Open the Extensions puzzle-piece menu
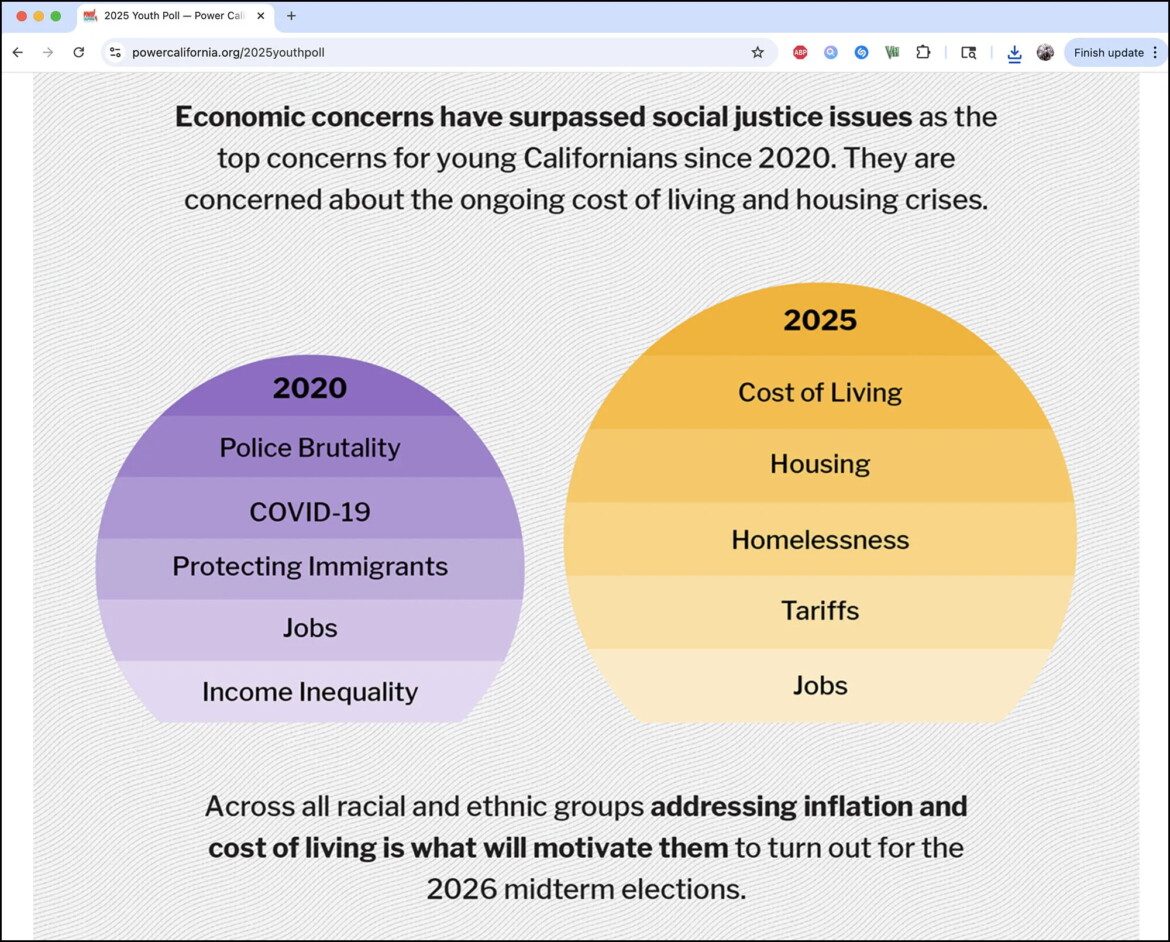This screenshot has height=942, width=1170. pyautogui.click(x=923, y=52)
